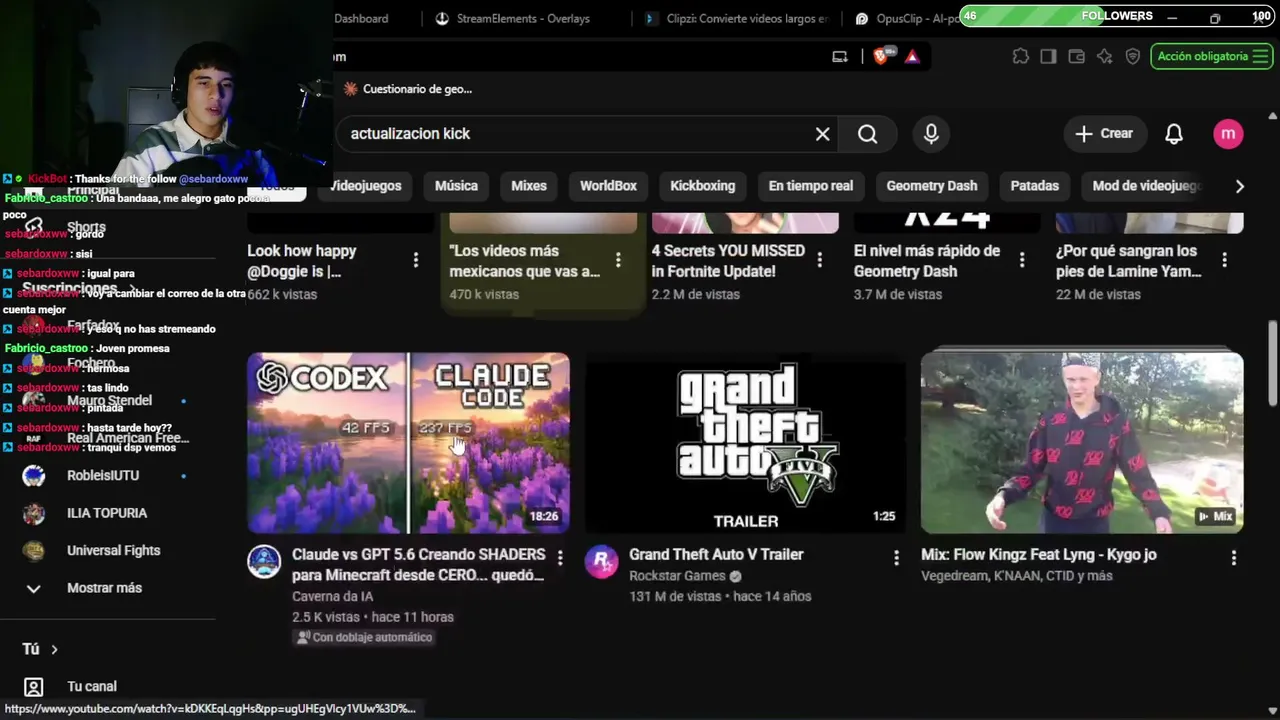Show more filter chips with right arrow
This screenshot has width=1280, height=720.
tap(1240, 186)
